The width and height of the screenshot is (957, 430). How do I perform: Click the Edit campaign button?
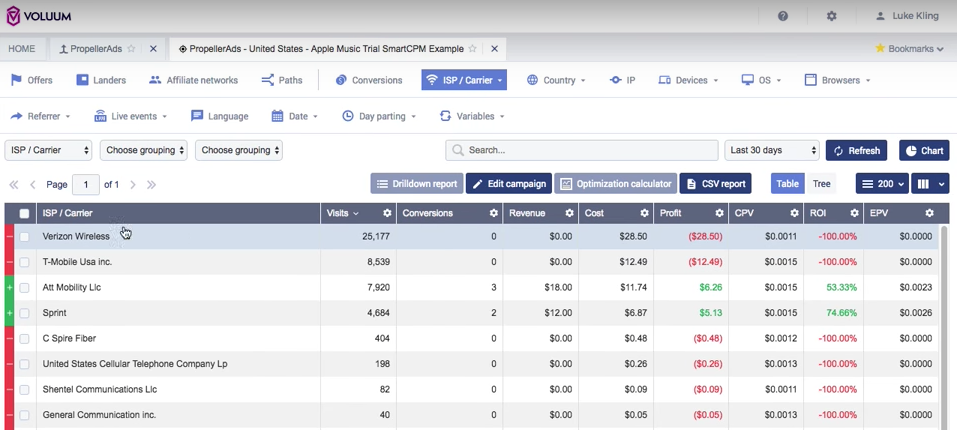[509, 184]
